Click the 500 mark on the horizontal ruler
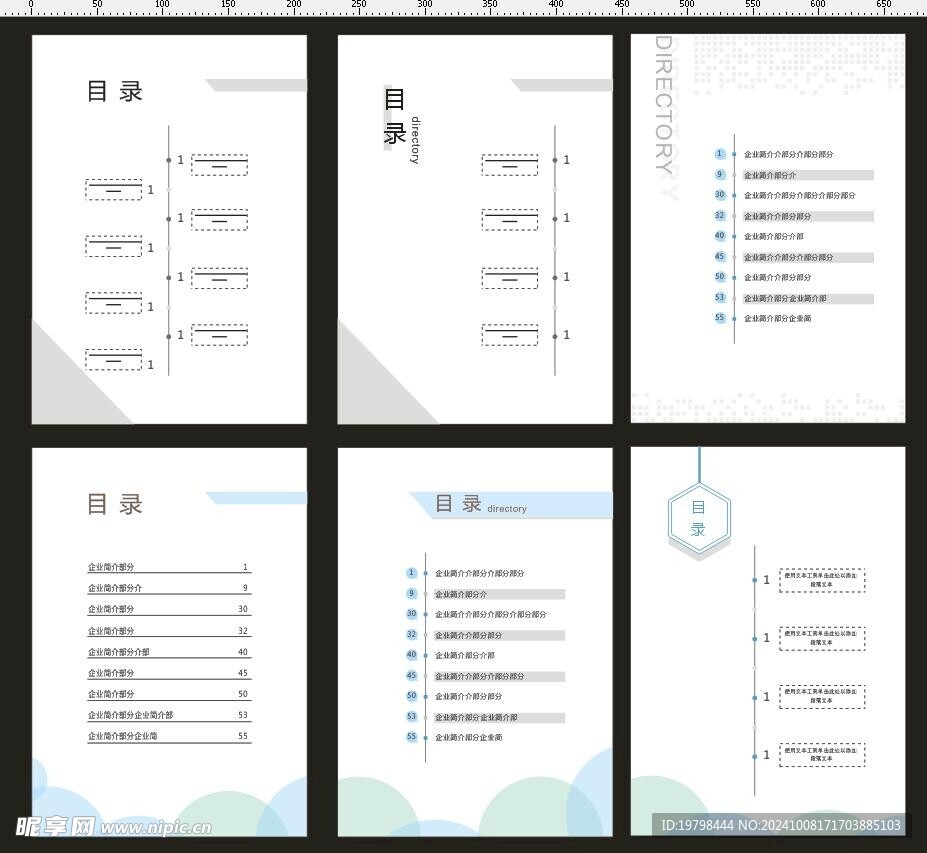The width and height of the screenshot is (927, 853). [x=687, y=4]
